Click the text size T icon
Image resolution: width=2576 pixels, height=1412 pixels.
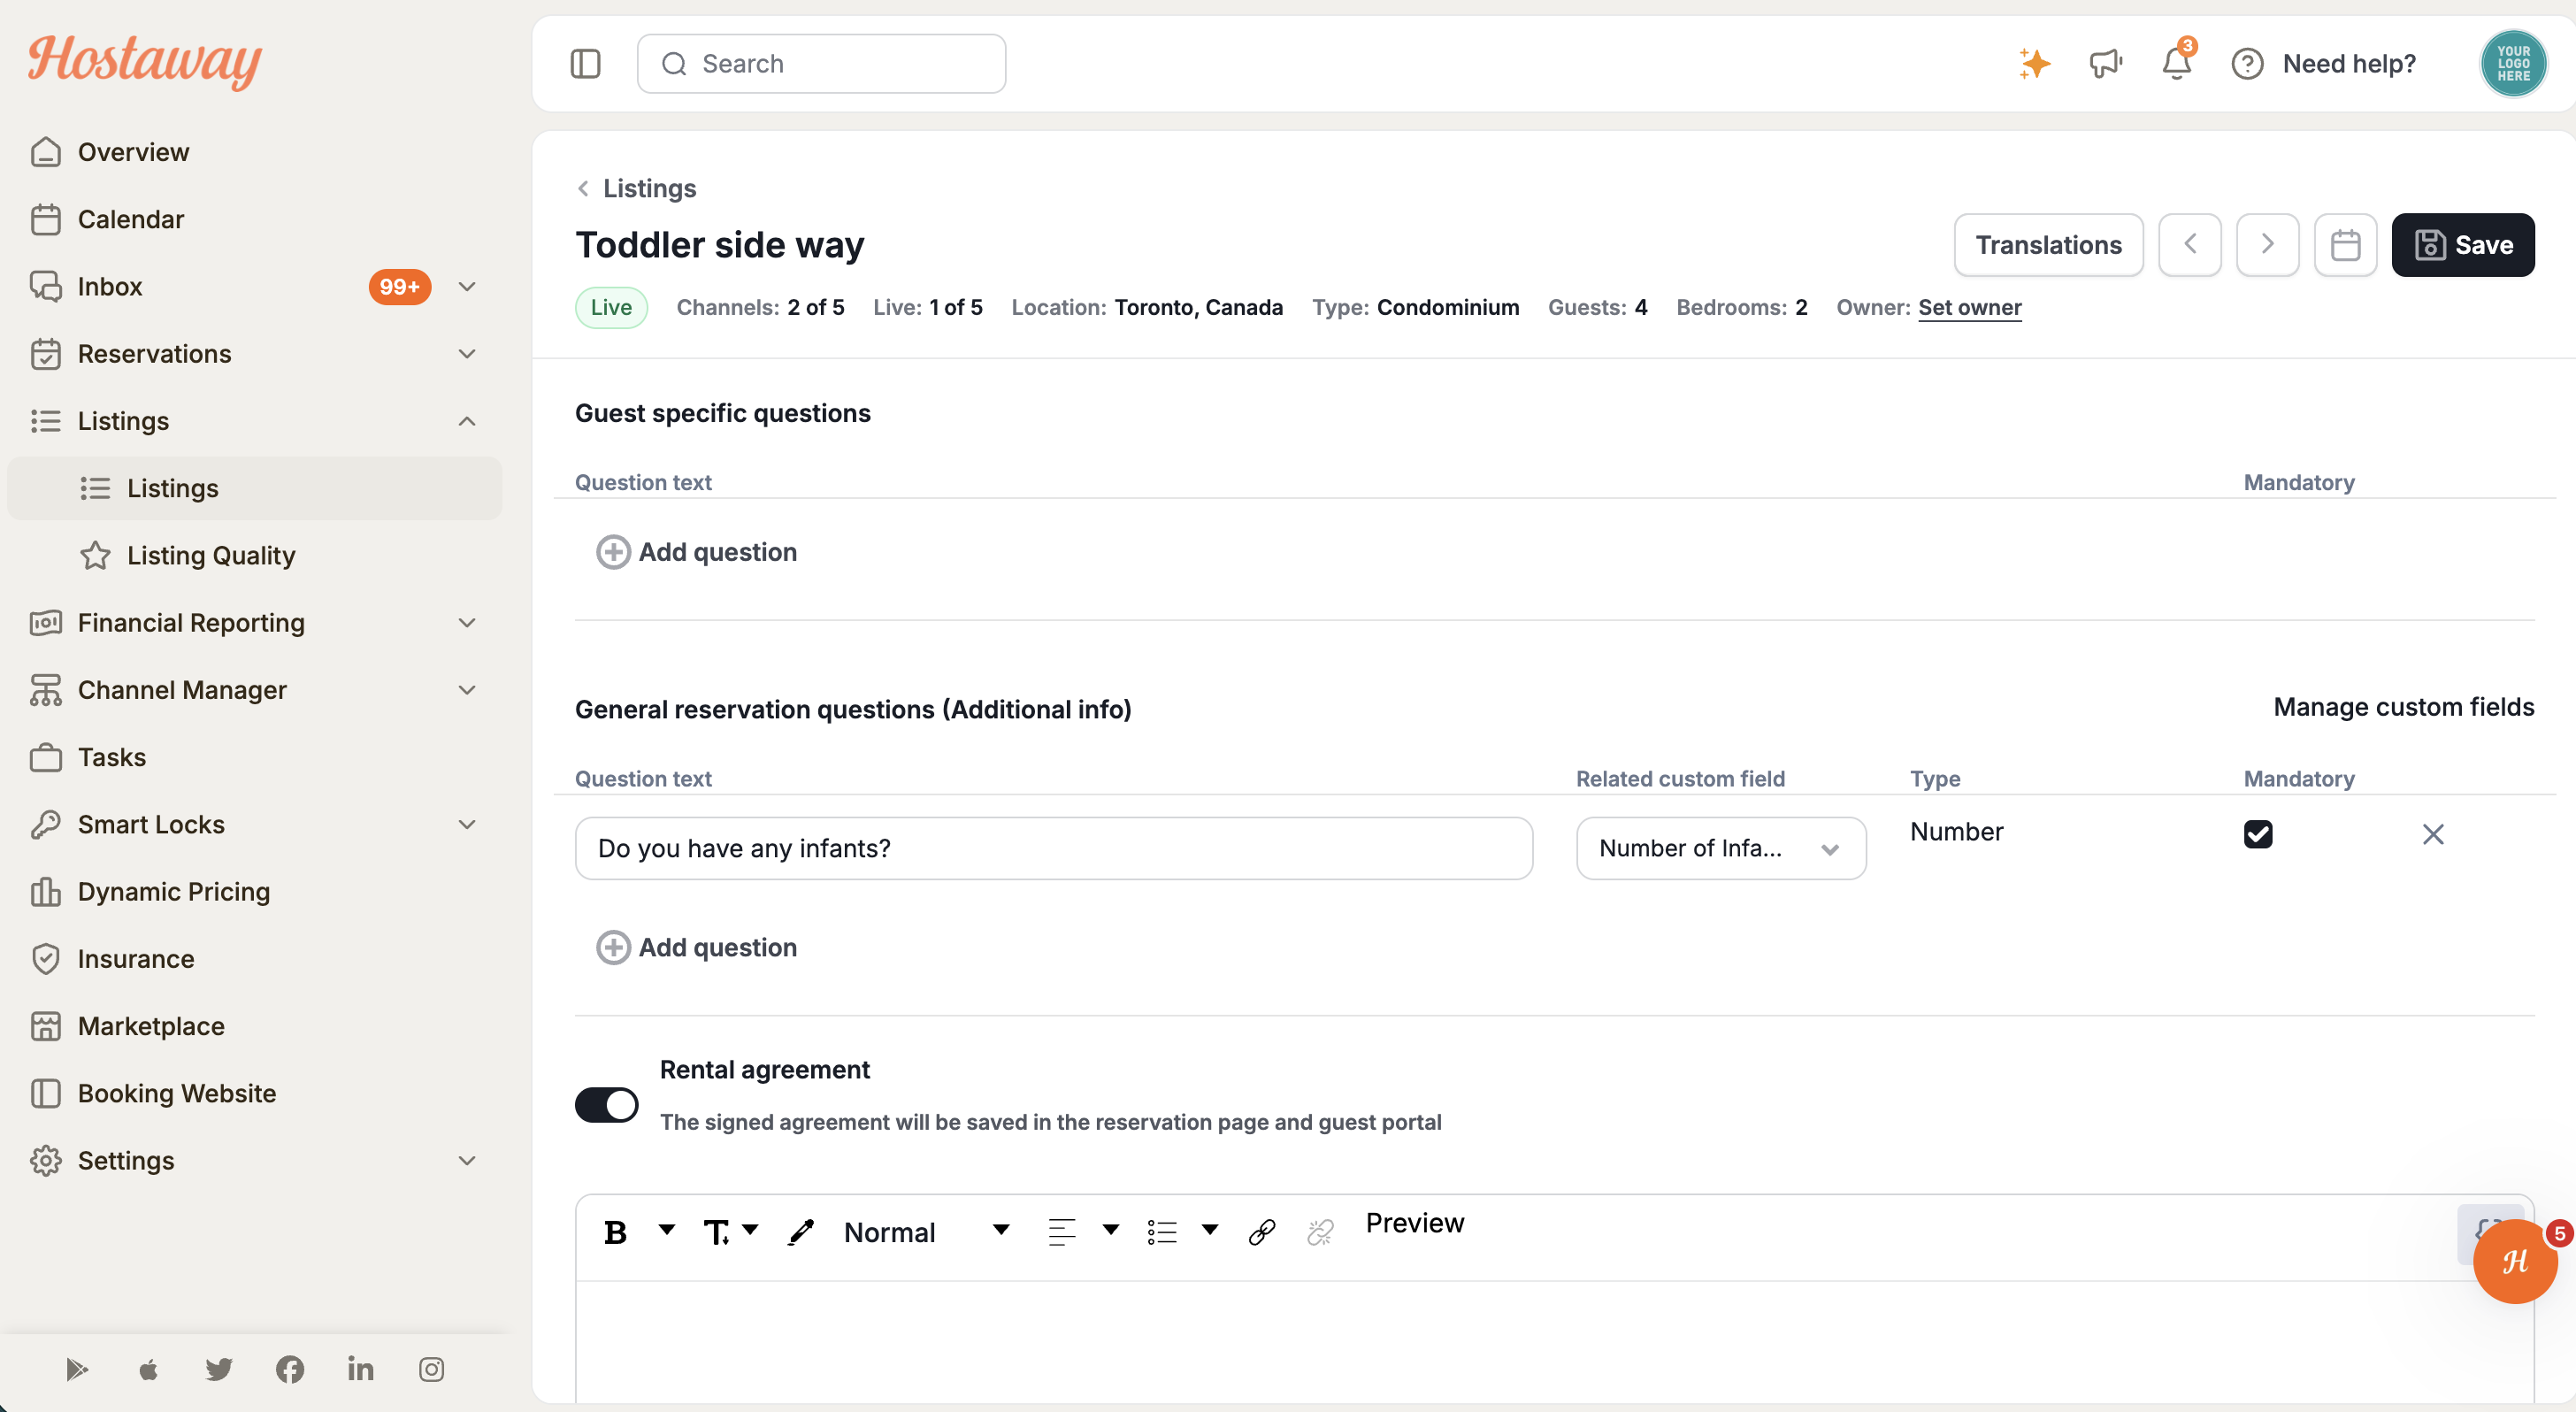tap(716, 1233)
